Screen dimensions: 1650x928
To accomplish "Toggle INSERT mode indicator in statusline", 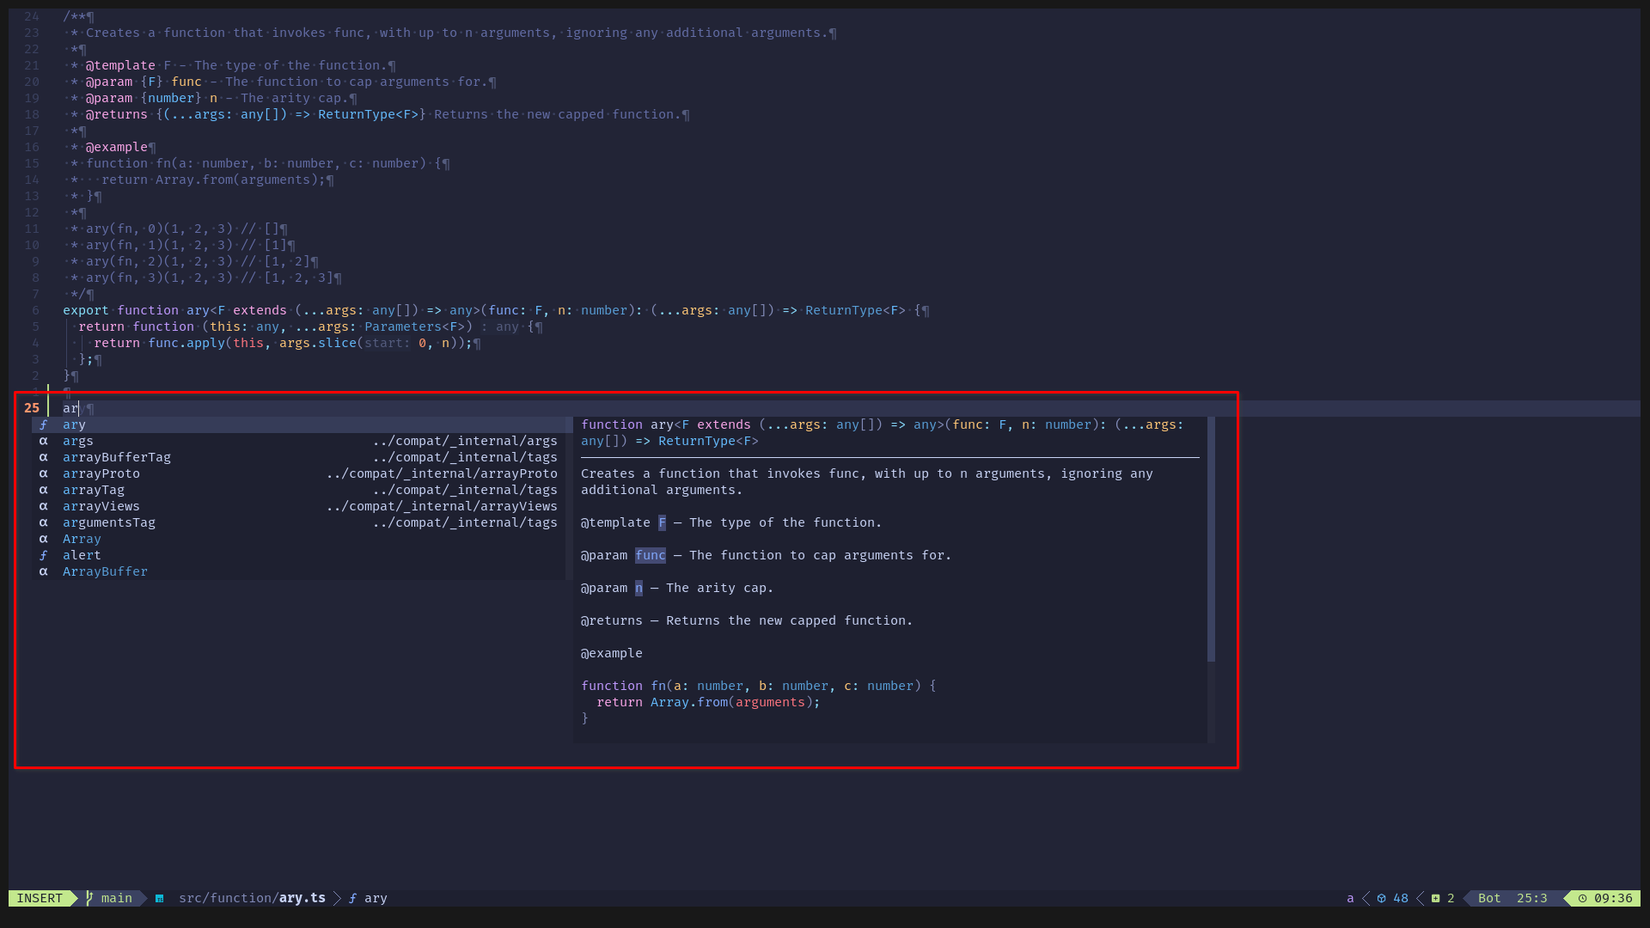I will point(40,898).
